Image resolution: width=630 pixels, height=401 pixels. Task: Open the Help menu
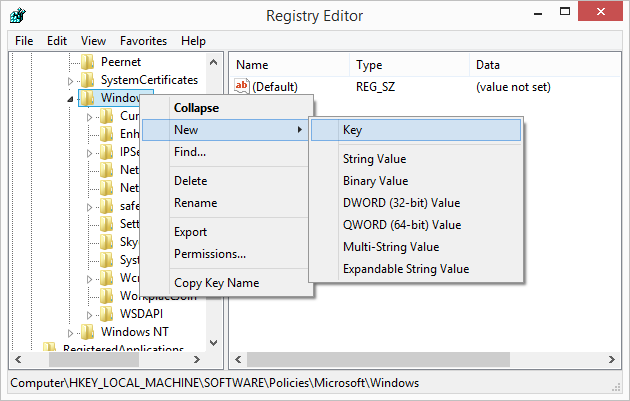(193, 41)
